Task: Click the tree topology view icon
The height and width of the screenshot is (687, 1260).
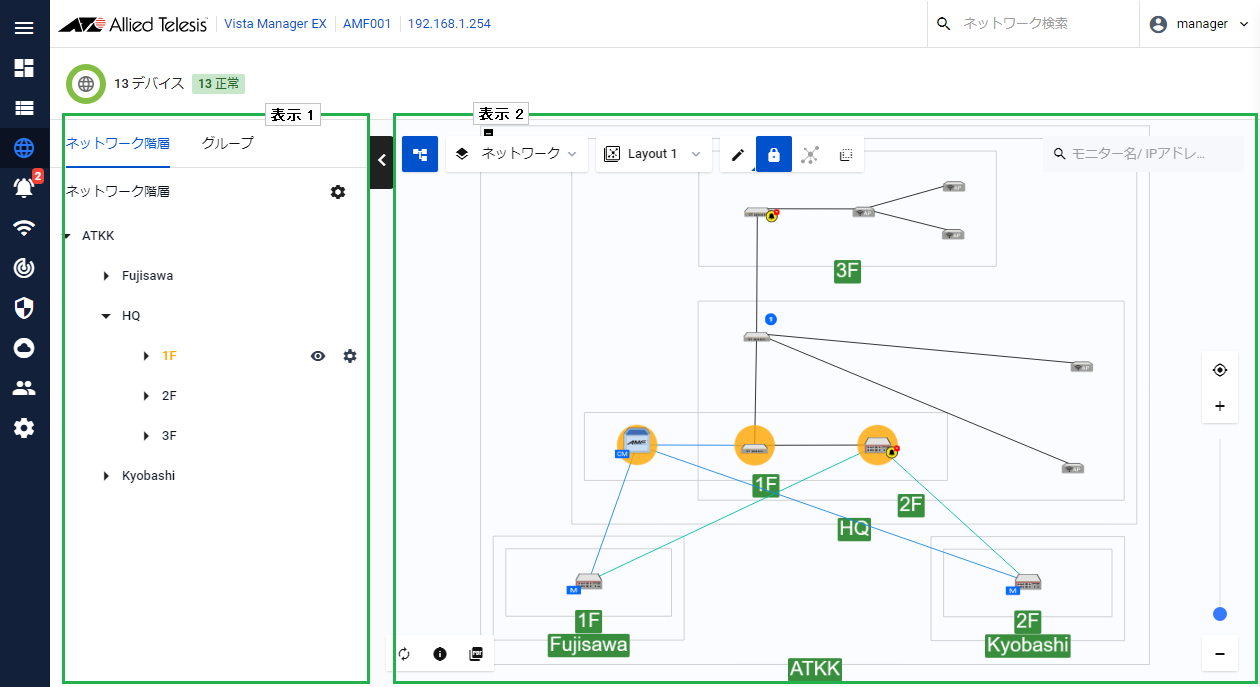Action: 420,155
